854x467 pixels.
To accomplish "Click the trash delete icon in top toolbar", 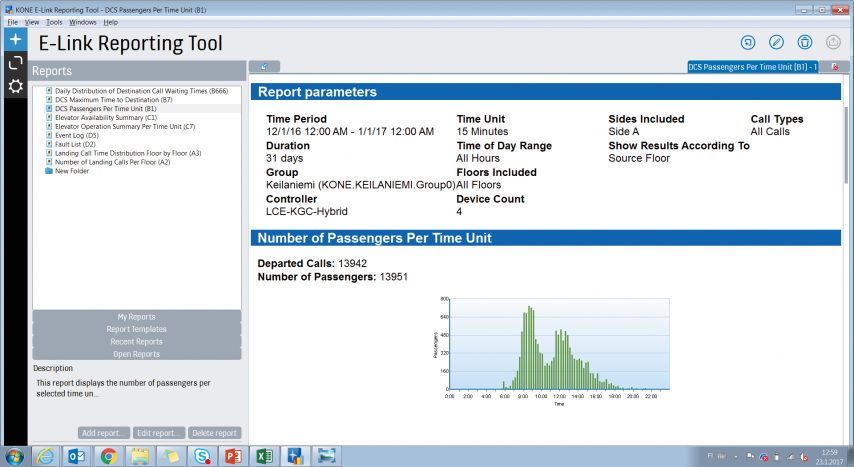I will 805,42.
